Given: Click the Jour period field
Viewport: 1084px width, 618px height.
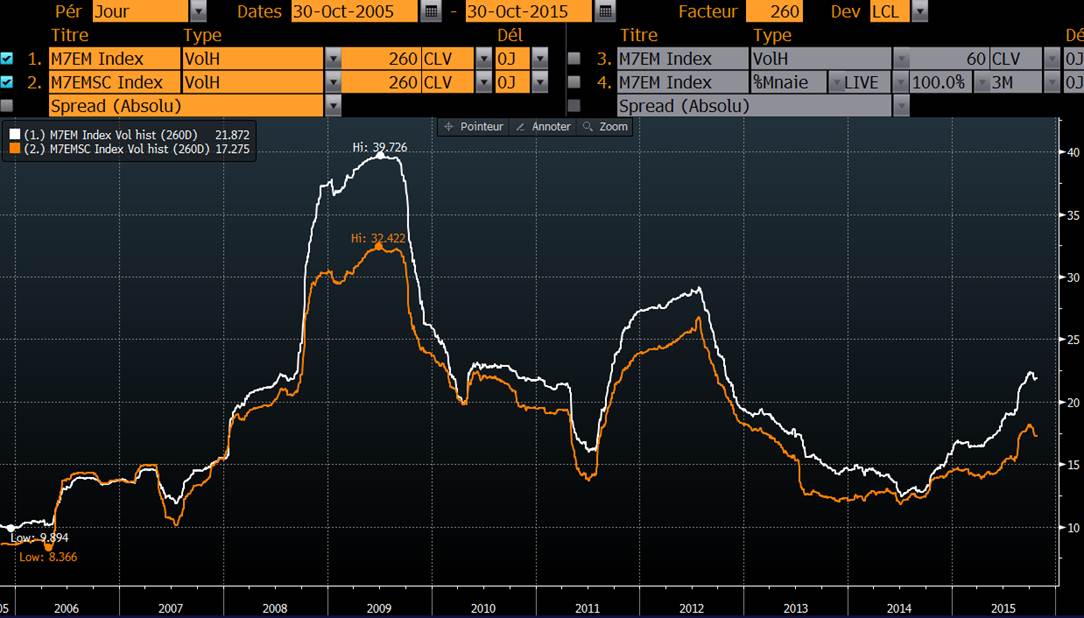Looking at the screenshot, I should (140, 11).
